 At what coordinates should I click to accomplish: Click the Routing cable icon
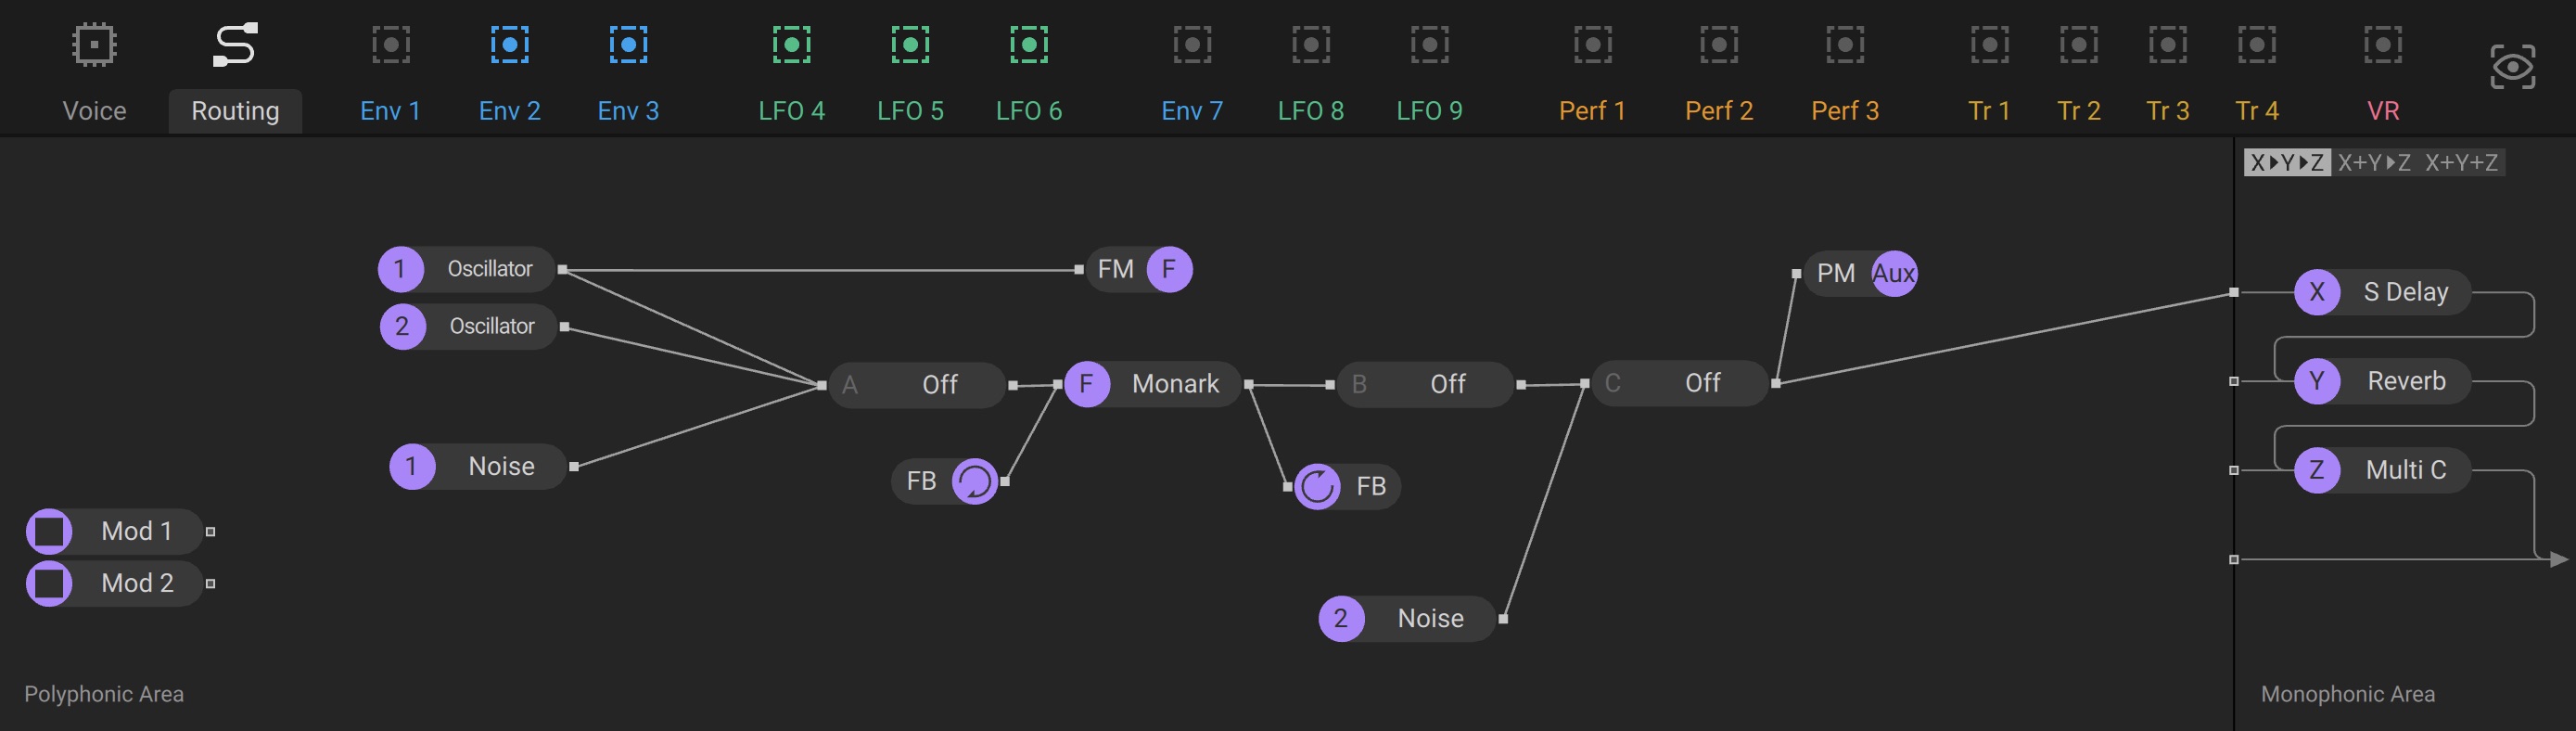tap(235, 45)
